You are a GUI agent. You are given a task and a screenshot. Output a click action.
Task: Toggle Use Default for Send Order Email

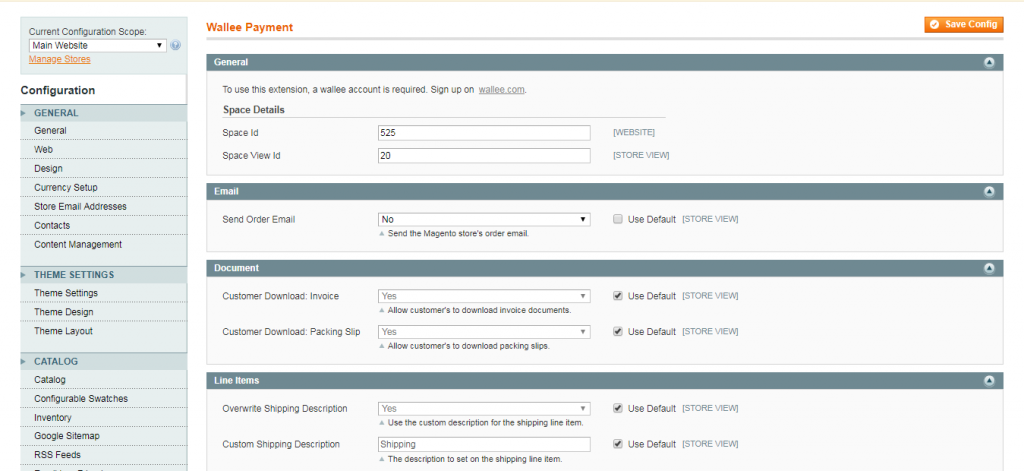617,219
